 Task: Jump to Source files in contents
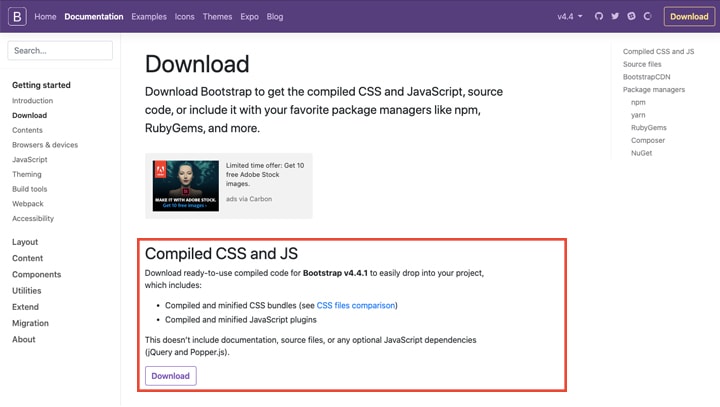tap(642, 64)
